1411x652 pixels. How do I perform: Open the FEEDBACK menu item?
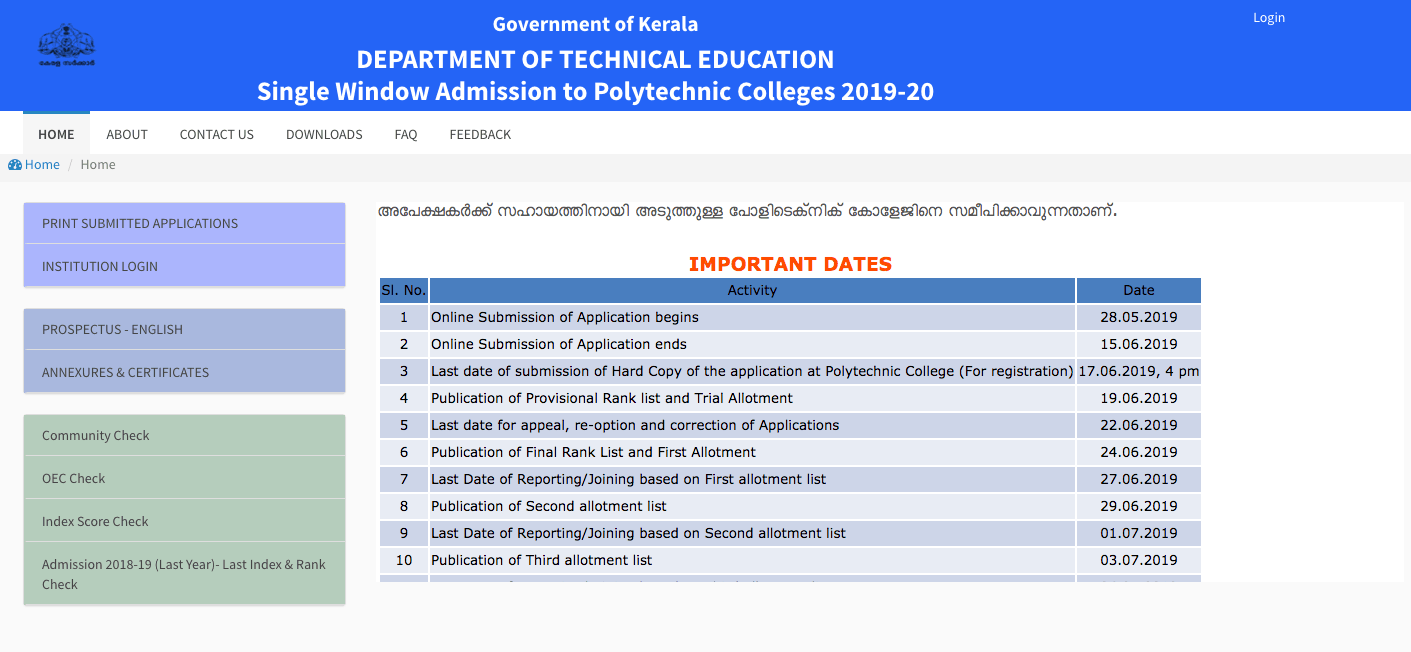point(480,134)
